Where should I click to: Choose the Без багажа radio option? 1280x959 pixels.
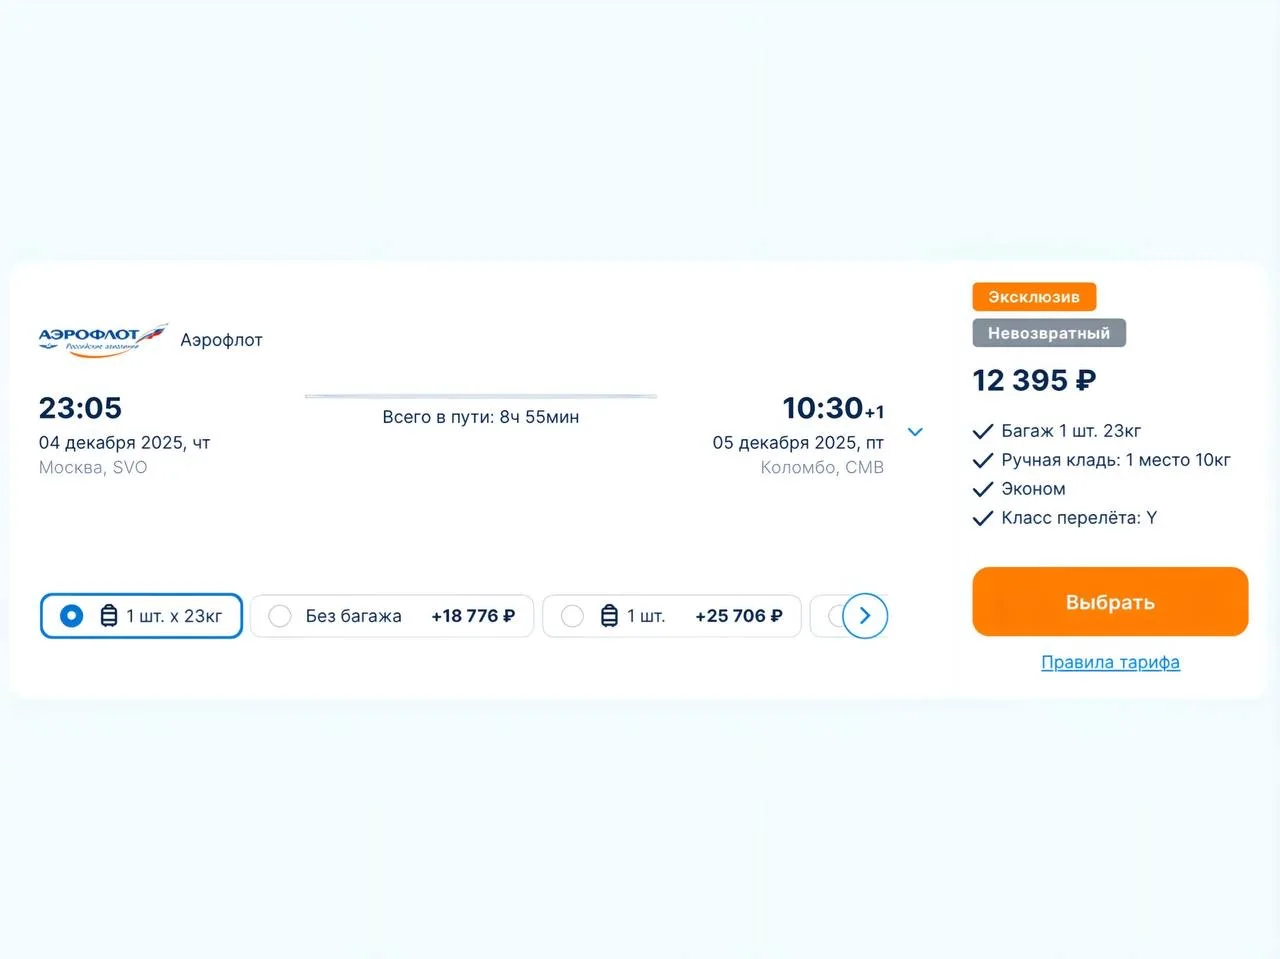280,616
